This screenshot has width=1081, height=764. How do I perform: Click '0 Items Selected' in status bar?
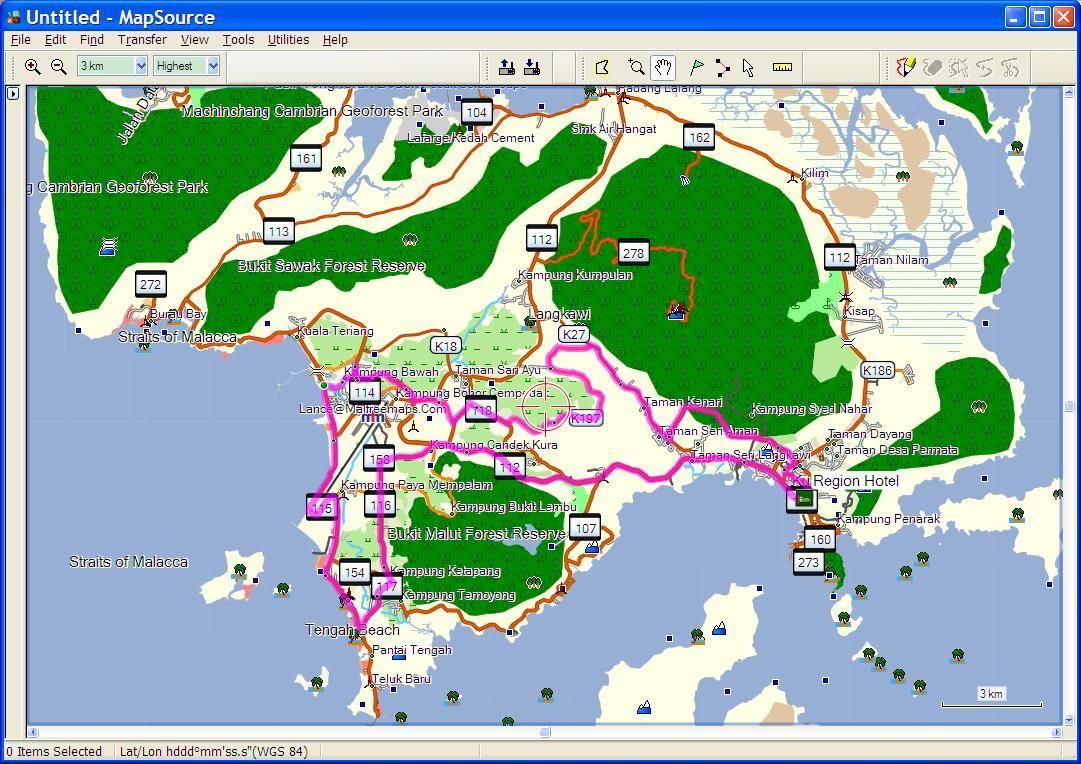tap(54, 752)
